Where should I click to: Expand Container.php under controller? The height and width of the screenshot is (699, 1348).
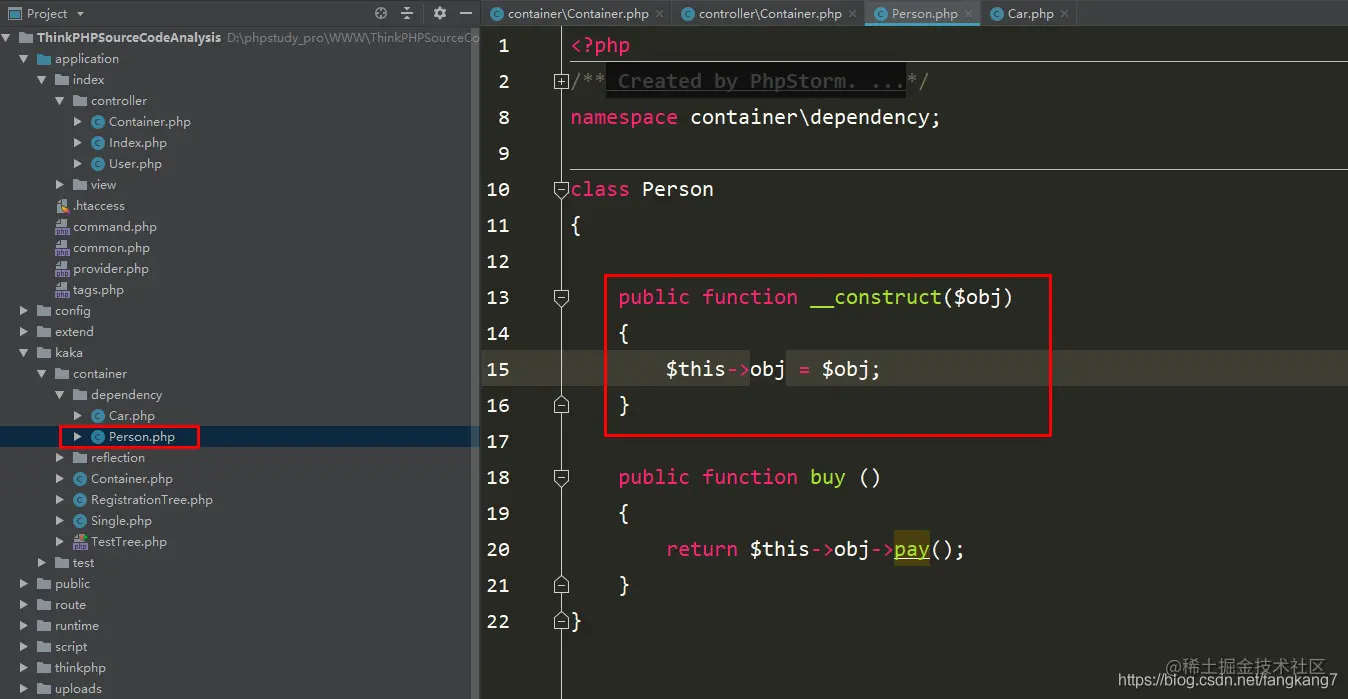click(x=78, y=122)
